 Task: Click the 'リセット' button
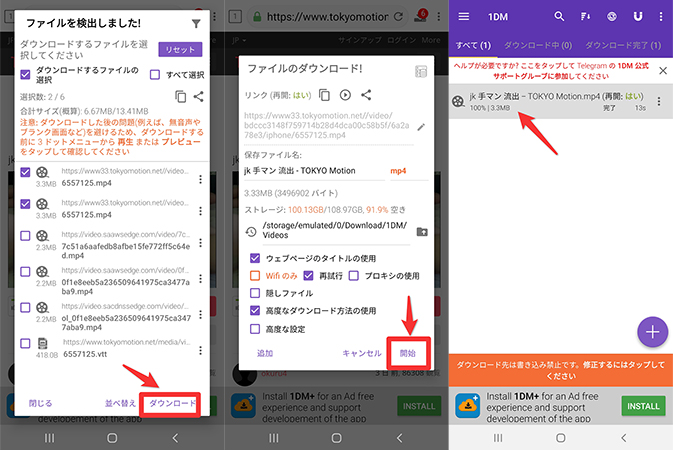(x=180, y=49)
